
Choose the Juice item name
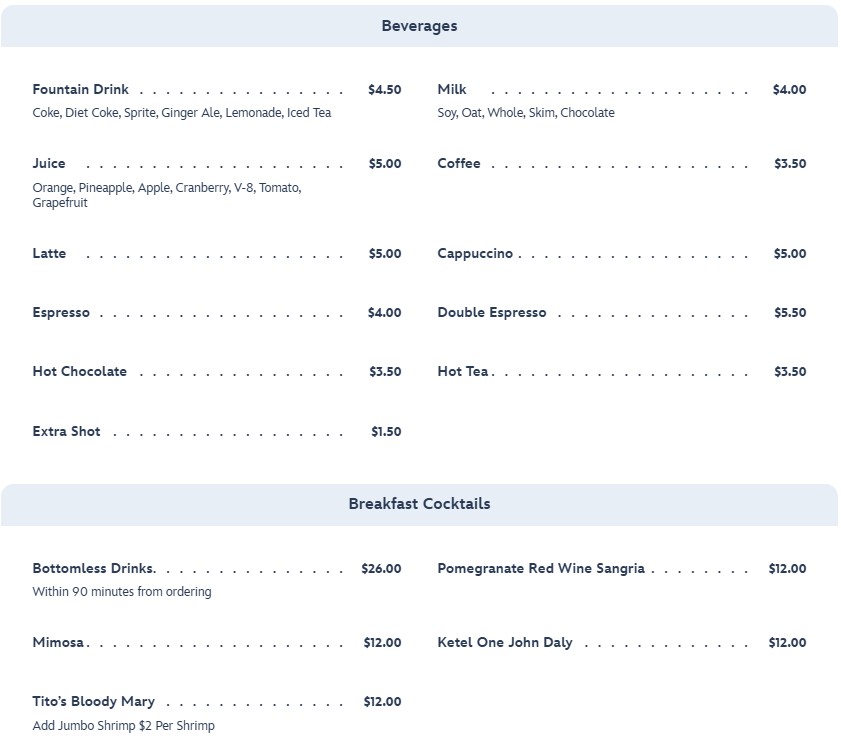(x=49, y=164)
